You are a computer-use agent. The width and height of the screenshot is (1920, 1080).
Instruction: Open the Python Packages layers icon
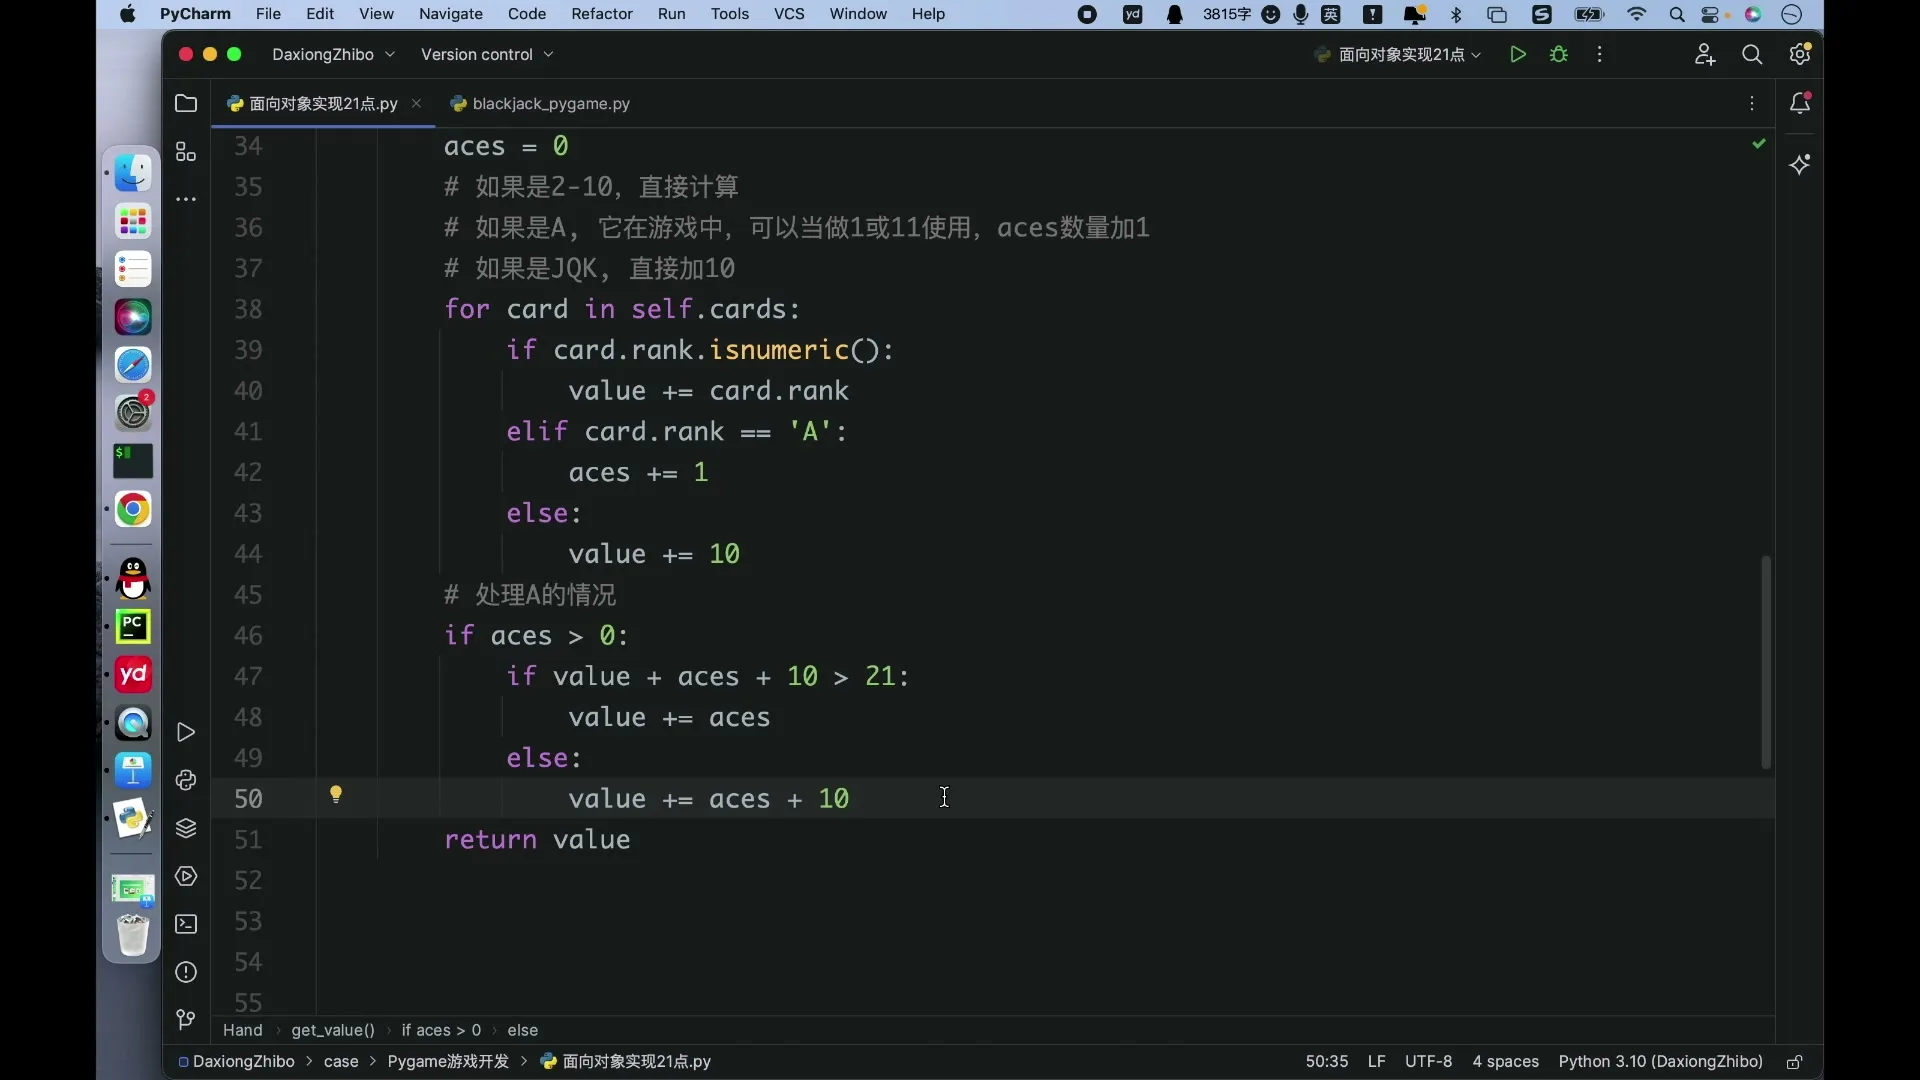pos(186,829)
